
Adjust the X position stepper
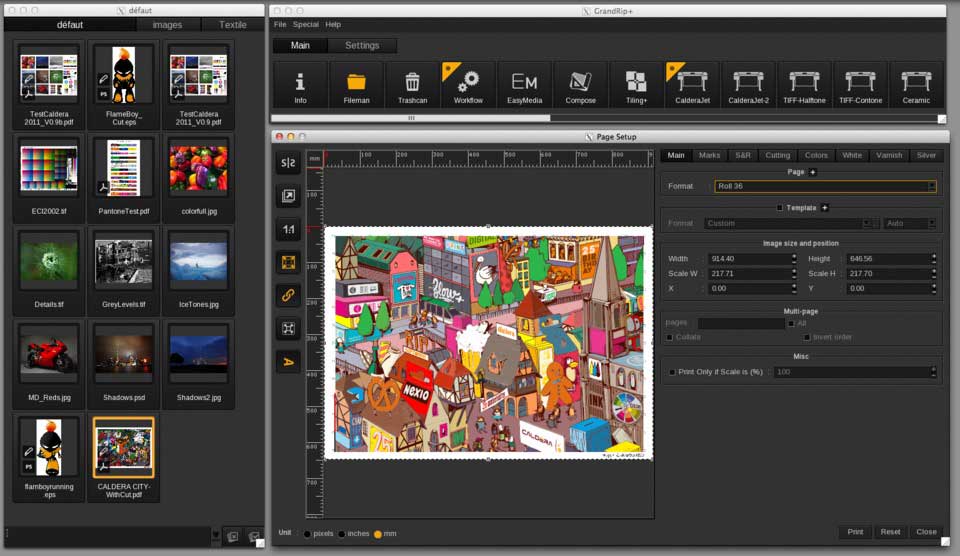click(794, 288)
